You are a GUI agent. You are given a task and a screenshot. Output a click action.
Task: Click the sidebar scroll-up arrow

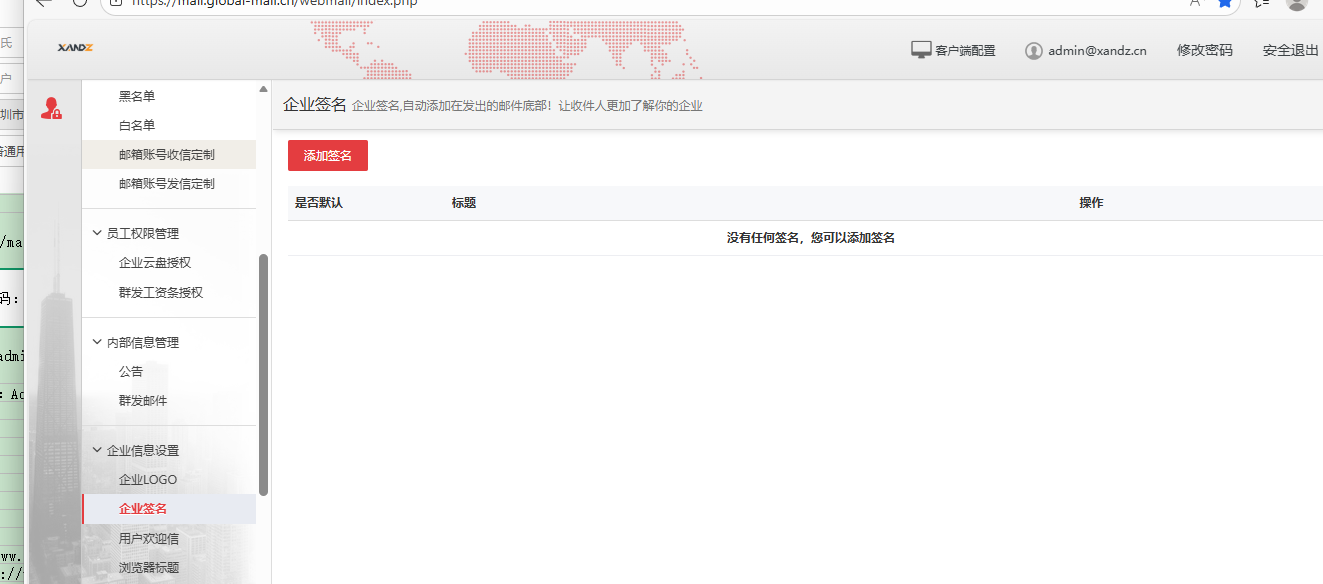click(x=263, y=89)
